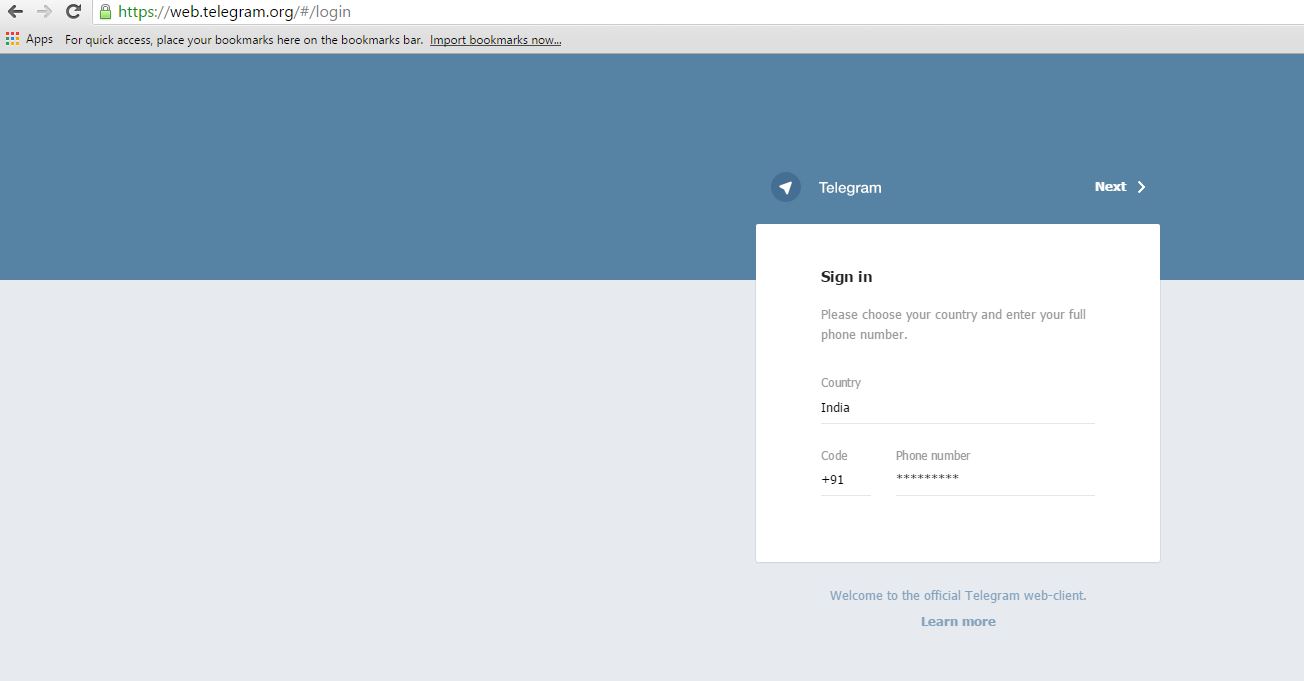Click 'For quick access' bookmarks bar text
The width and height of the screenshot is (1304, 681).
(x=244, y=40)
